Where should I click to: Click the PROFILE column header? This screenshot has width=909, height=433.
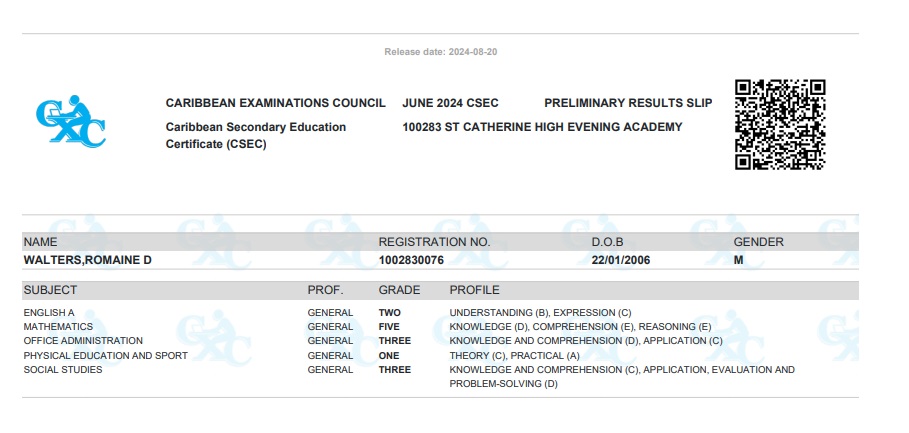(474, 290)
